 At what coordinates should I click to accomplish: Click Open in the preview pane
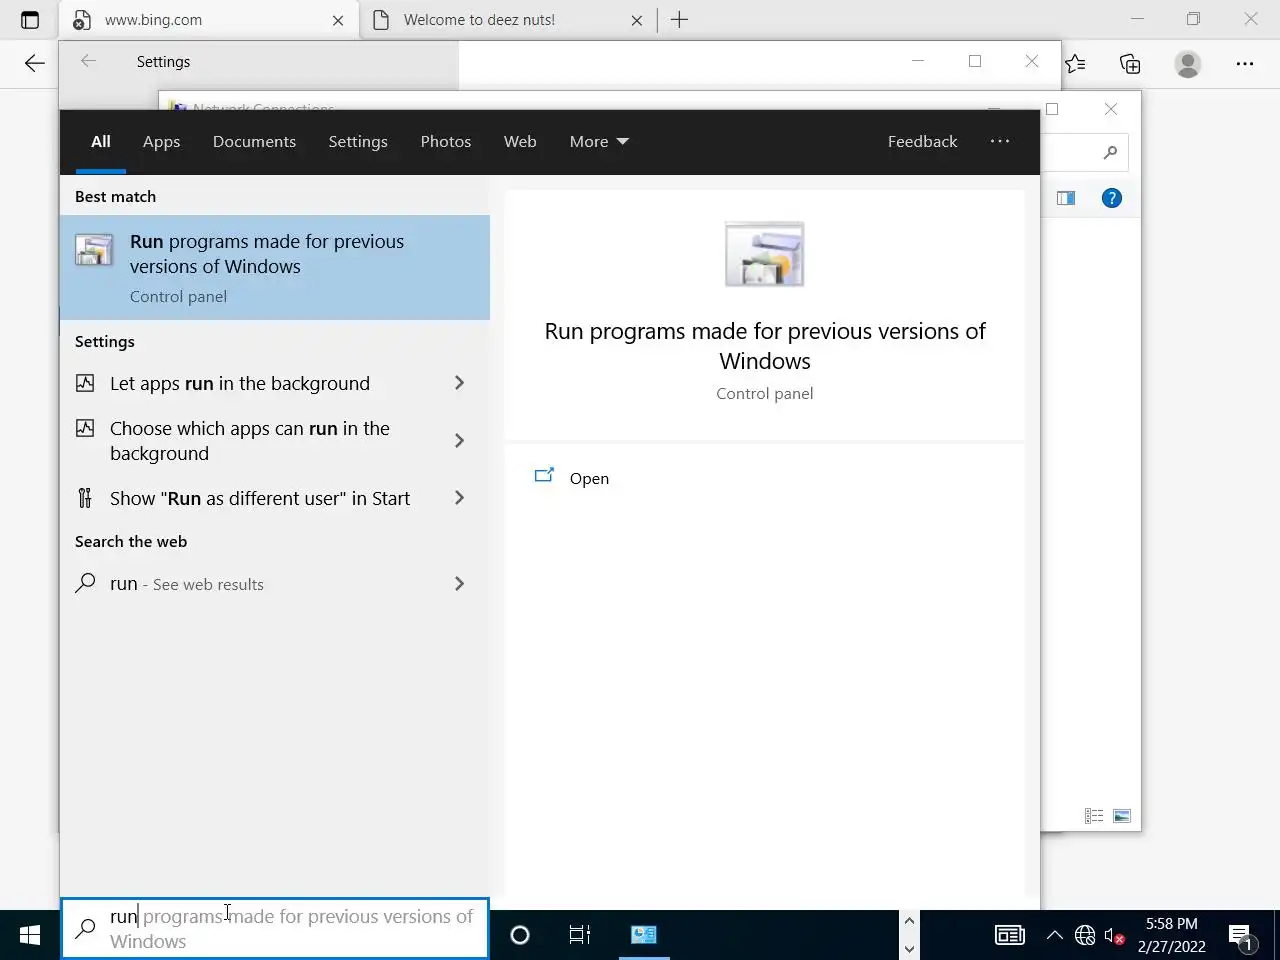pos(589,478)
